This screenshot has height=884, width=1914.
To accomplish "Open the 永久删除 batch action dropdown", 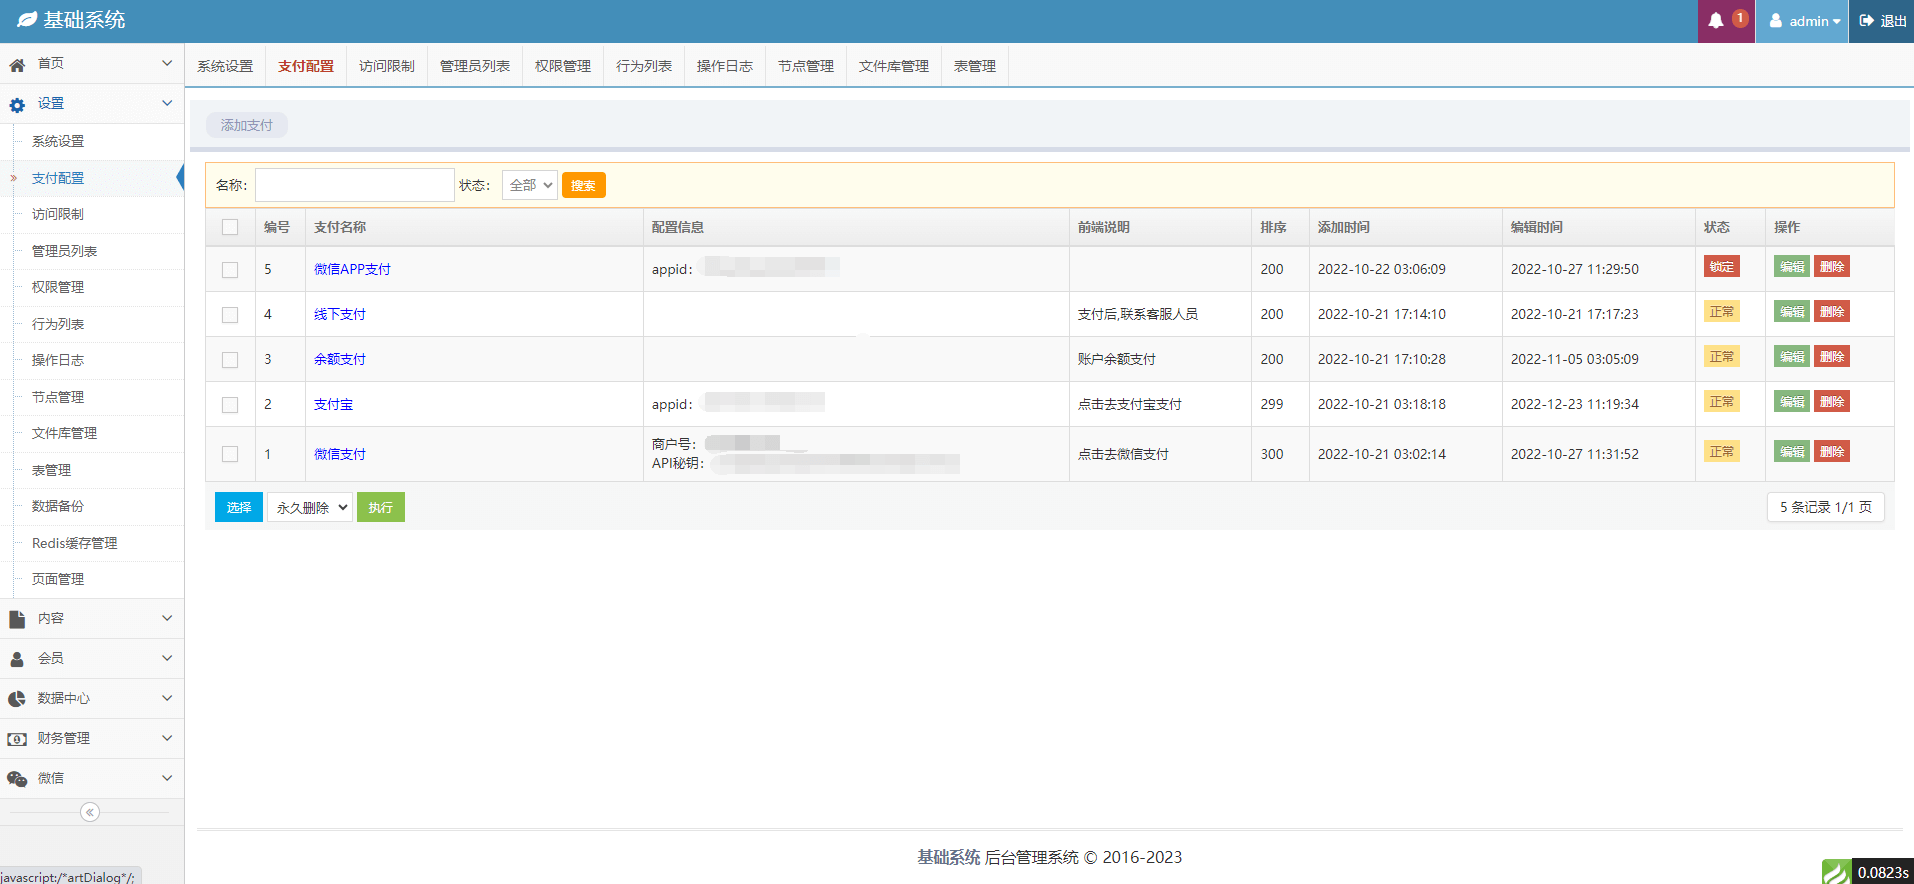I will pos(310,508).
